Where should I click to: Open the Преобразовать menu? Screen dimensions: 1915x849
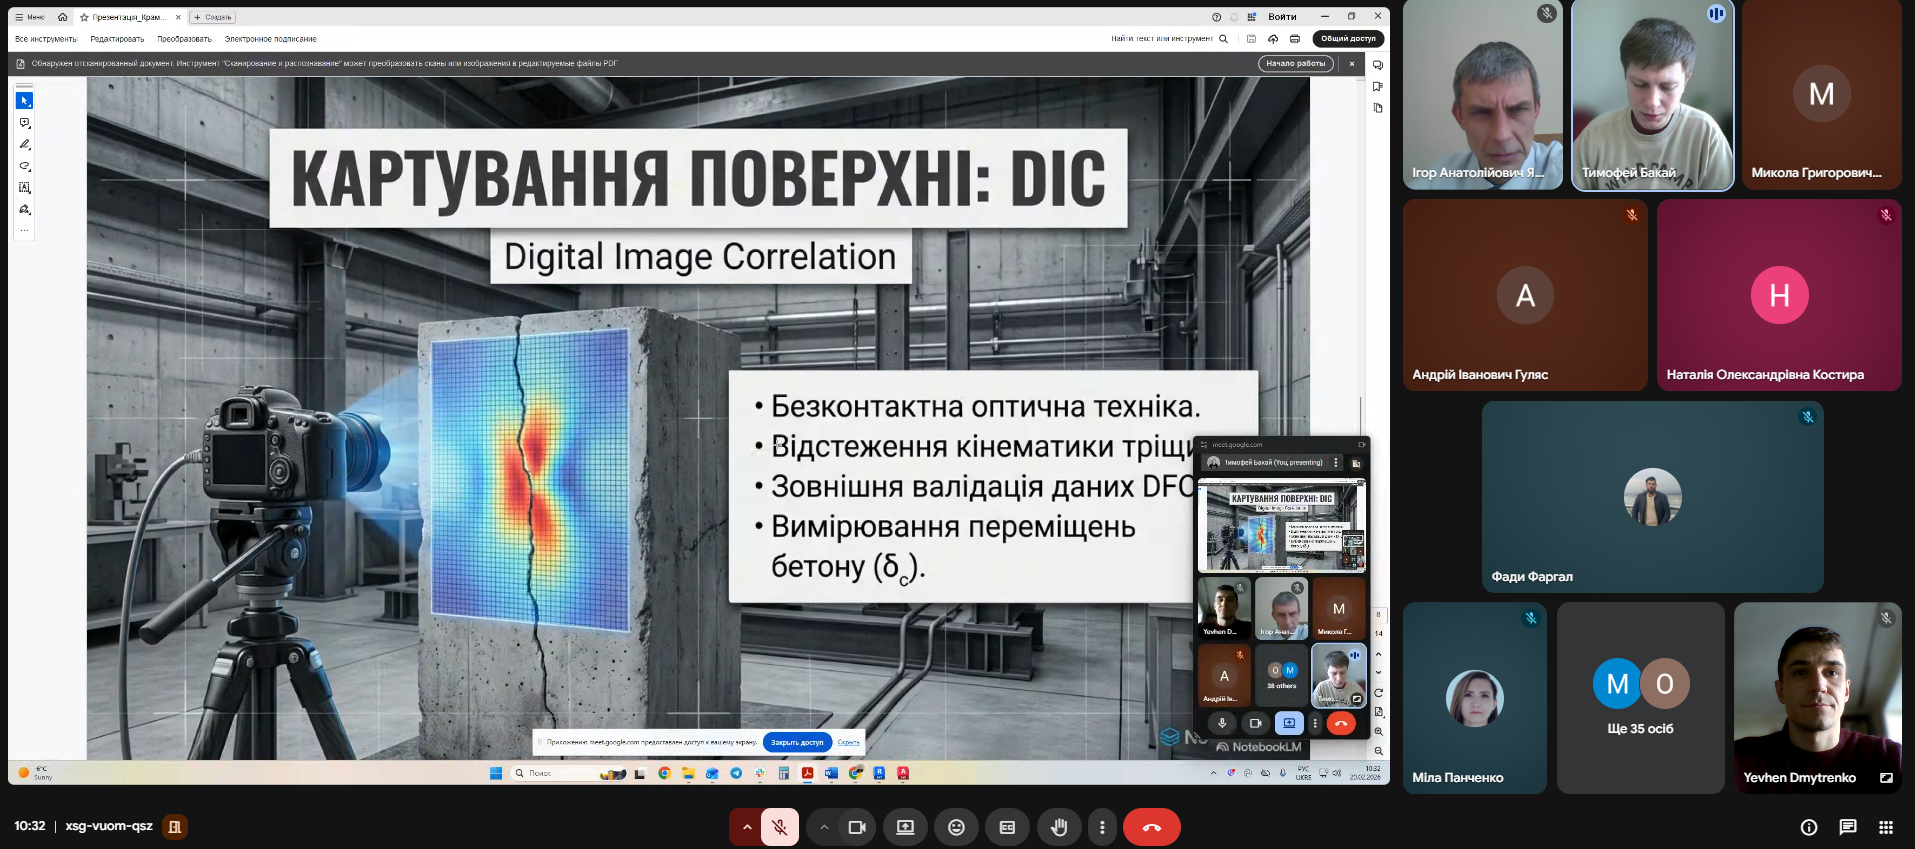tap(184, 39)
